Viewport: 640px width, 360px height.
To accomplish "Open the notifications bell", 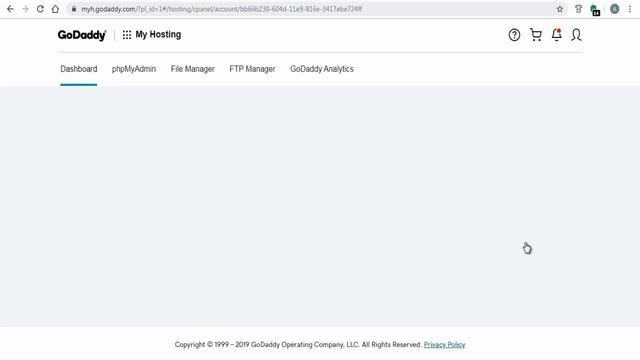I will click(x=556, y=35).
